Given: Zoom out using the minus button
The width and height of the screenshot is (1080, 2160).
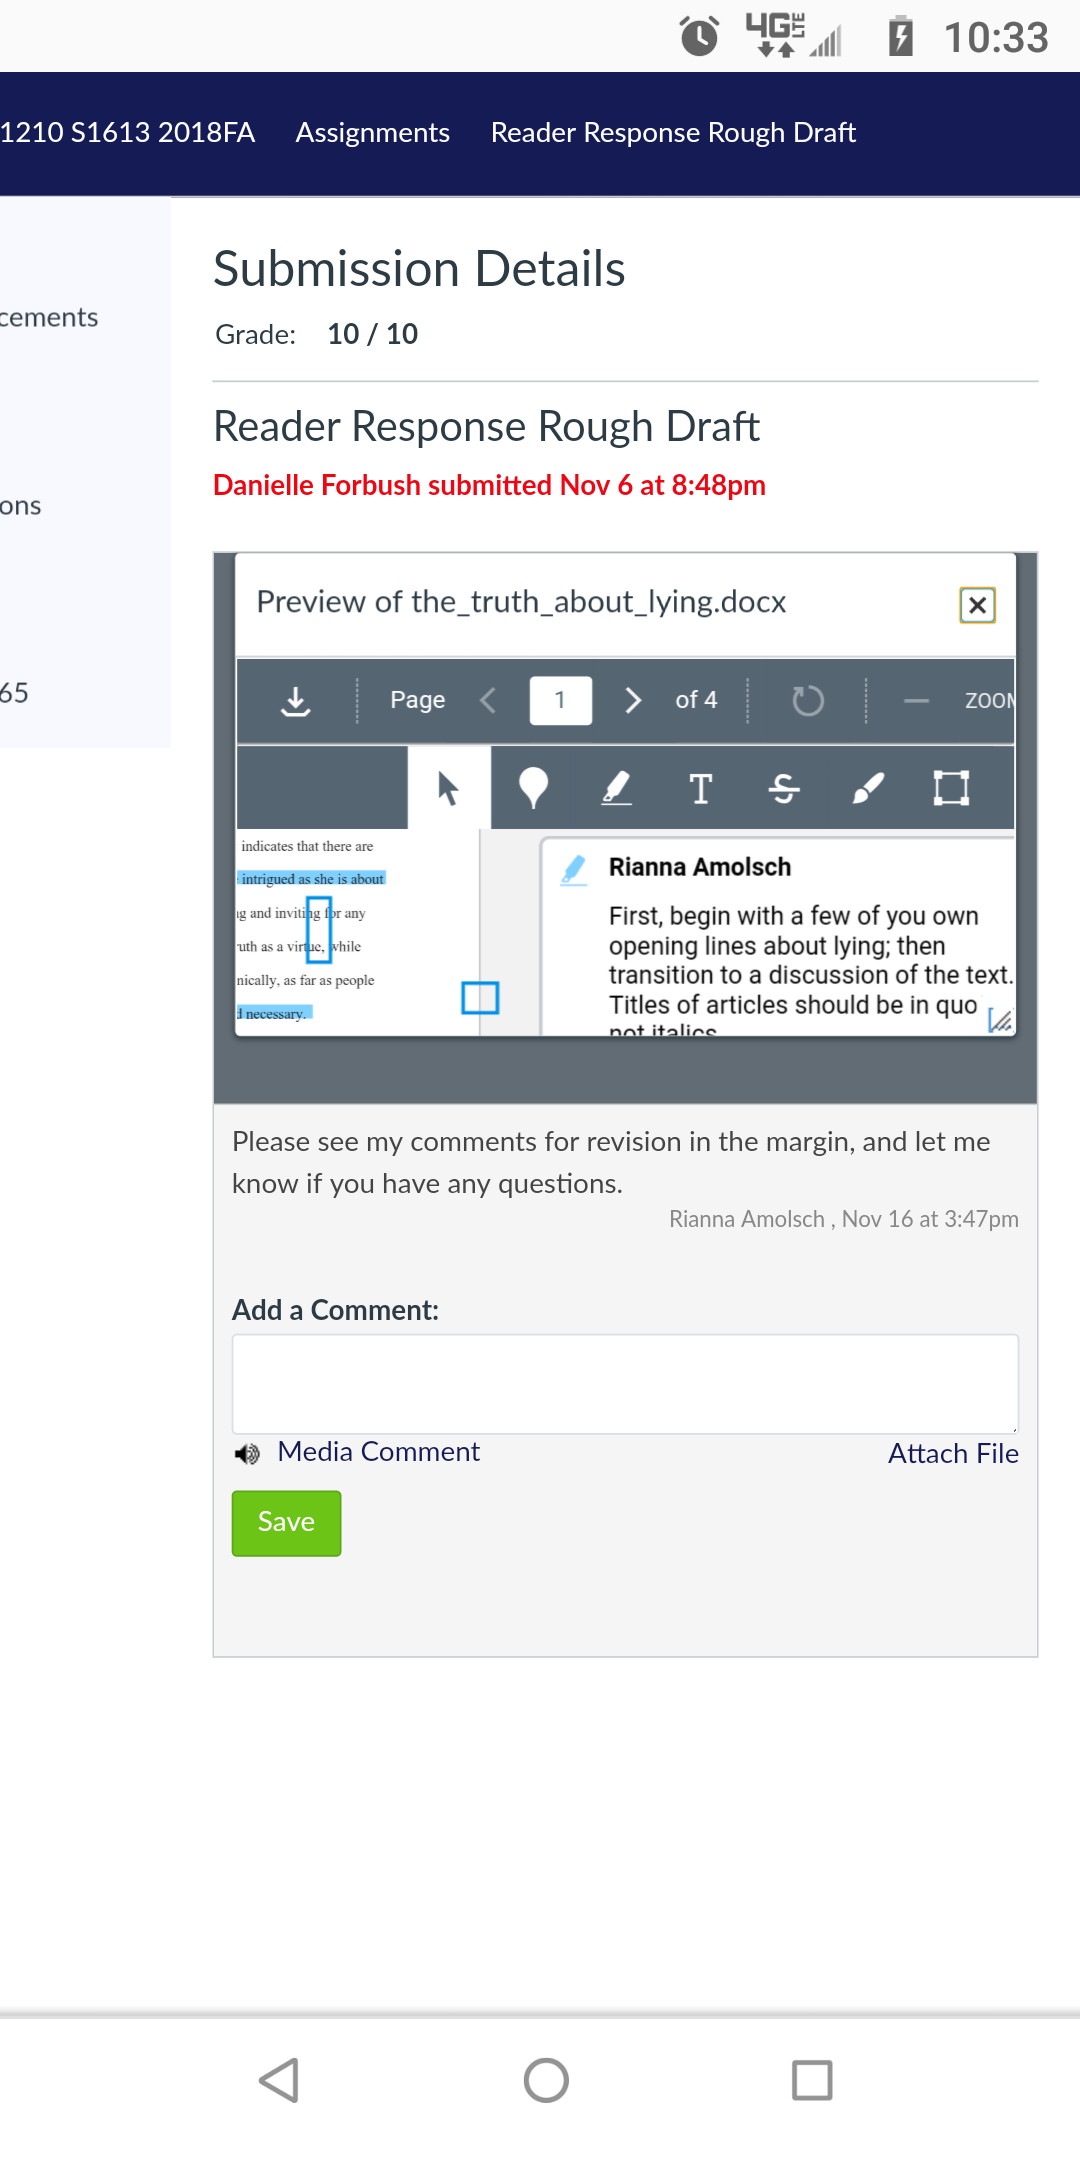Looking at the screenshot, I should 917,701.
